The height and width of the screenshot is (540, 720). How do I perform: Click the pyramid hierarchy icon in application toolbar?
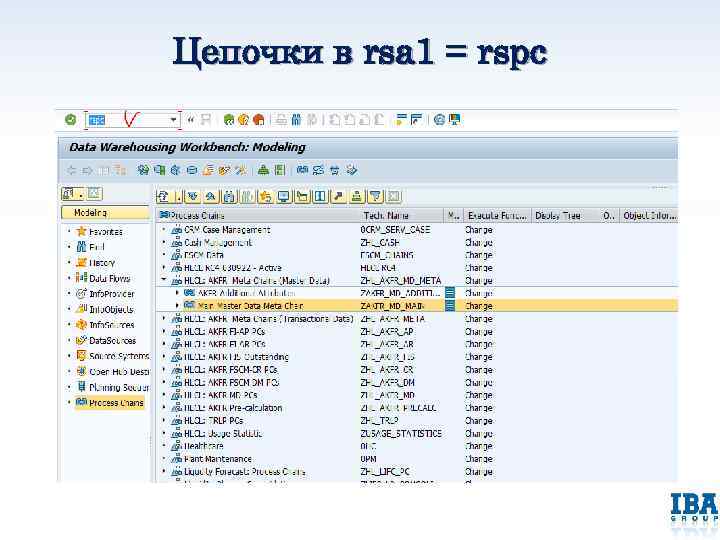click(263, 170)
